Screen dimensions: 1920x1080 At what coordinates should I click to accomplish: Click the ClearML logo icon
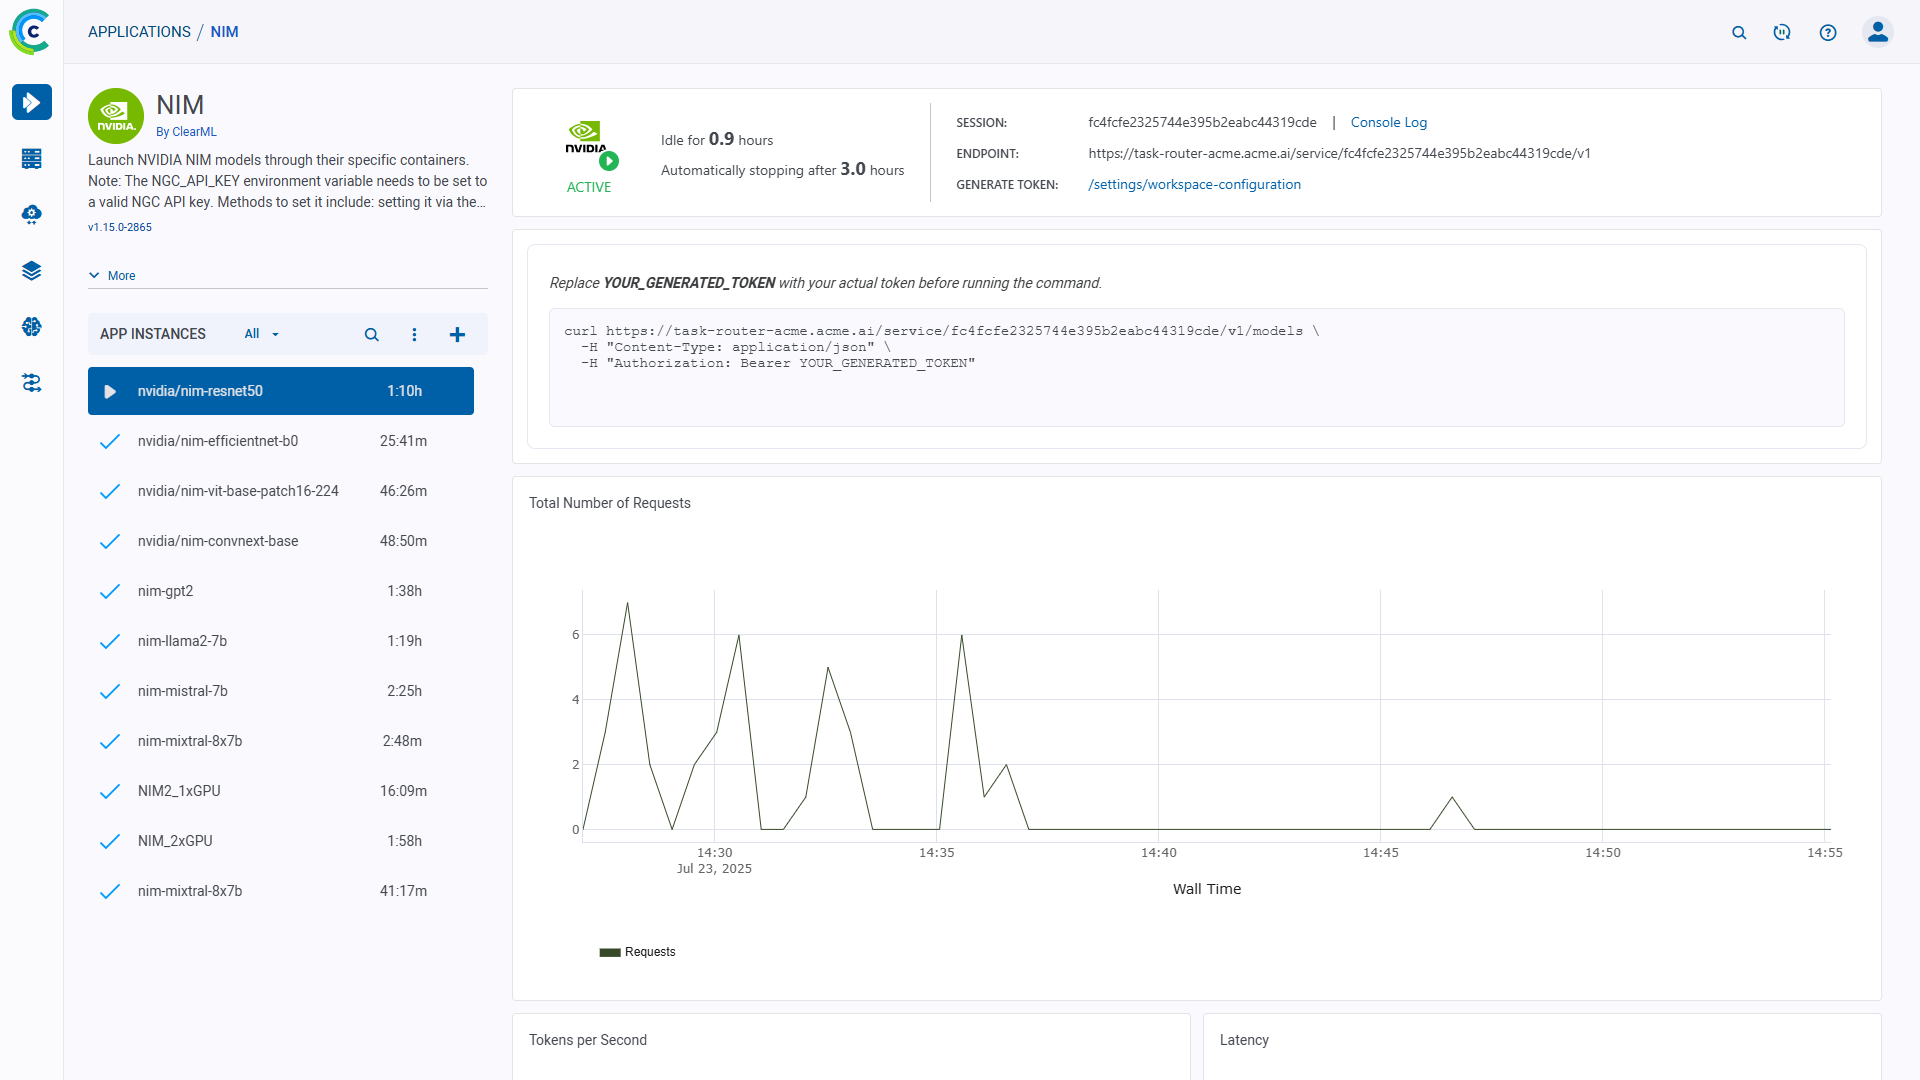click(31, 32)
